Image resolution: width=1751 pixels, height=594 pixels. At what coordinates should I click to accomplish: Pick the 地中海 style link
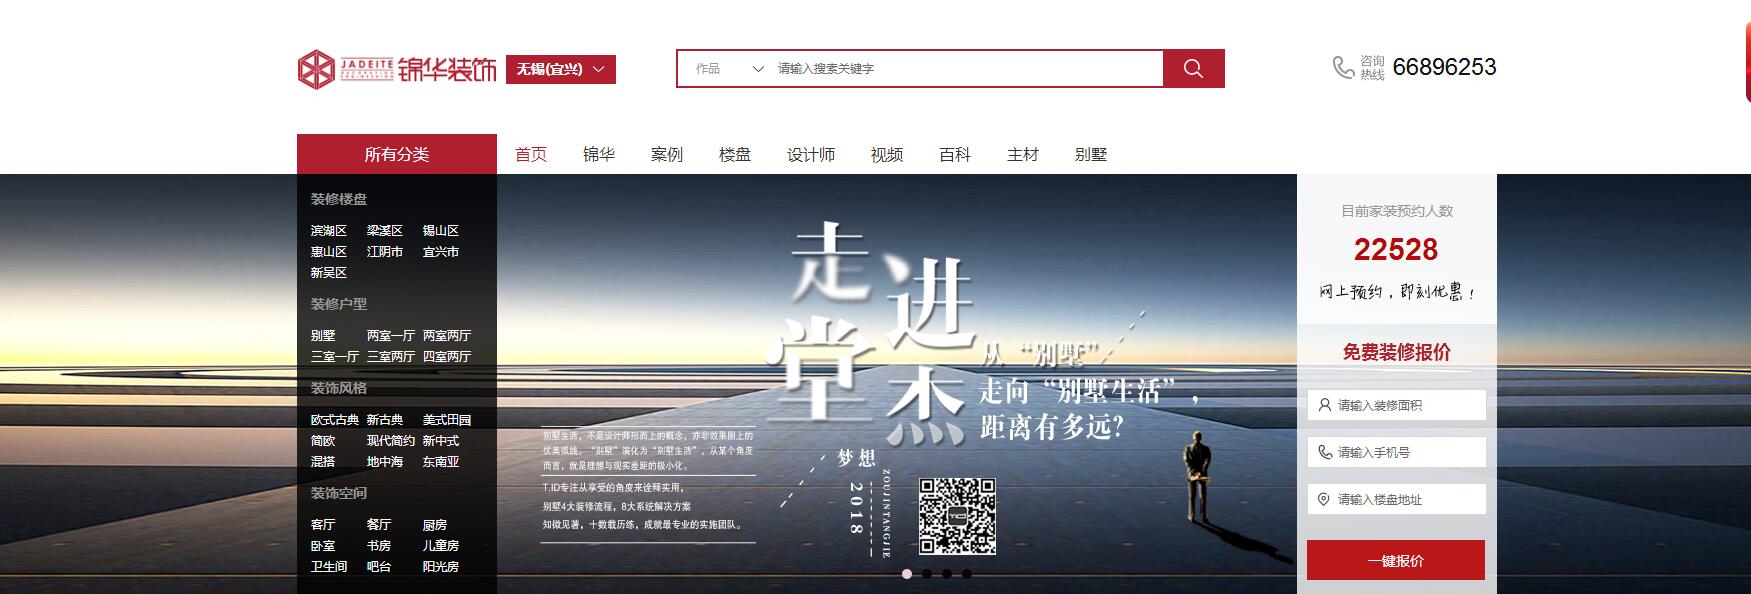(x=385, y=462)
